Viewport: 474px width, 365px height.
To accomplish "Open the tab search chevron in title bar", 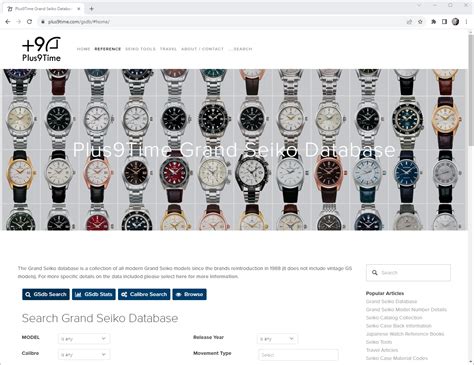I will click(x=419, y=5).
